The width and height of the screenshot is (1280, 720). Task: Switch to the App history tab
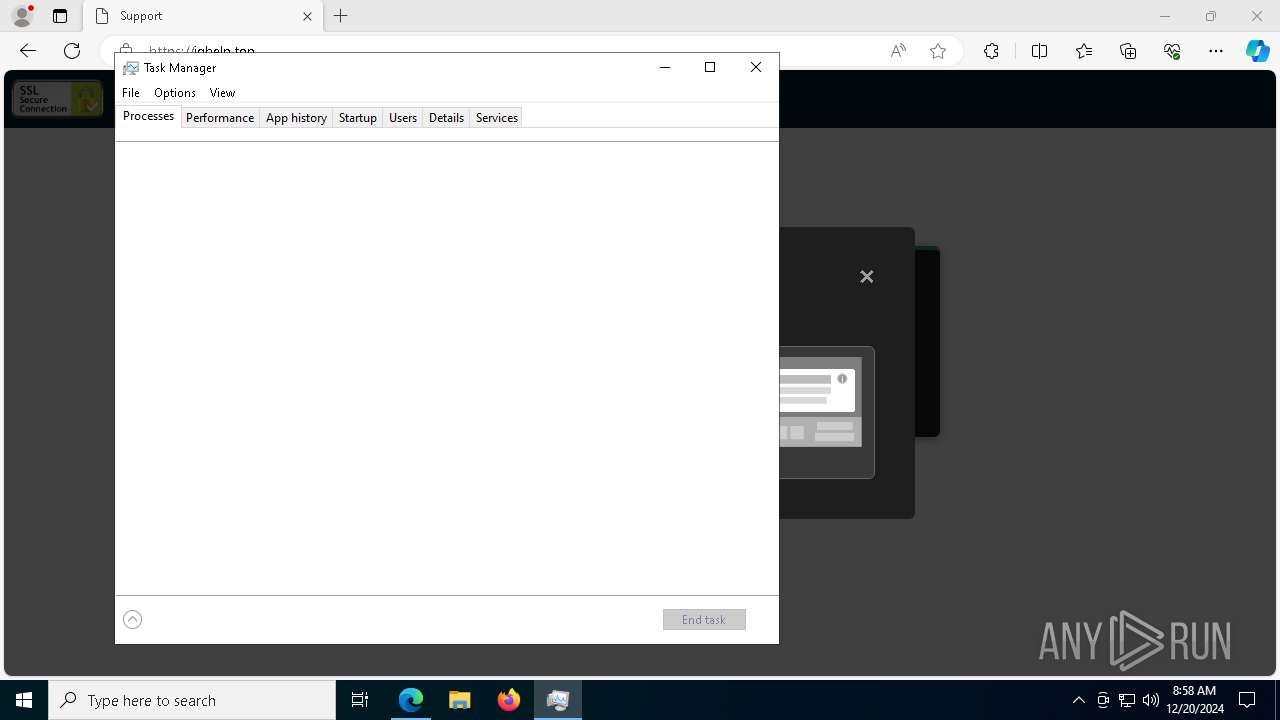click(296, 117)
